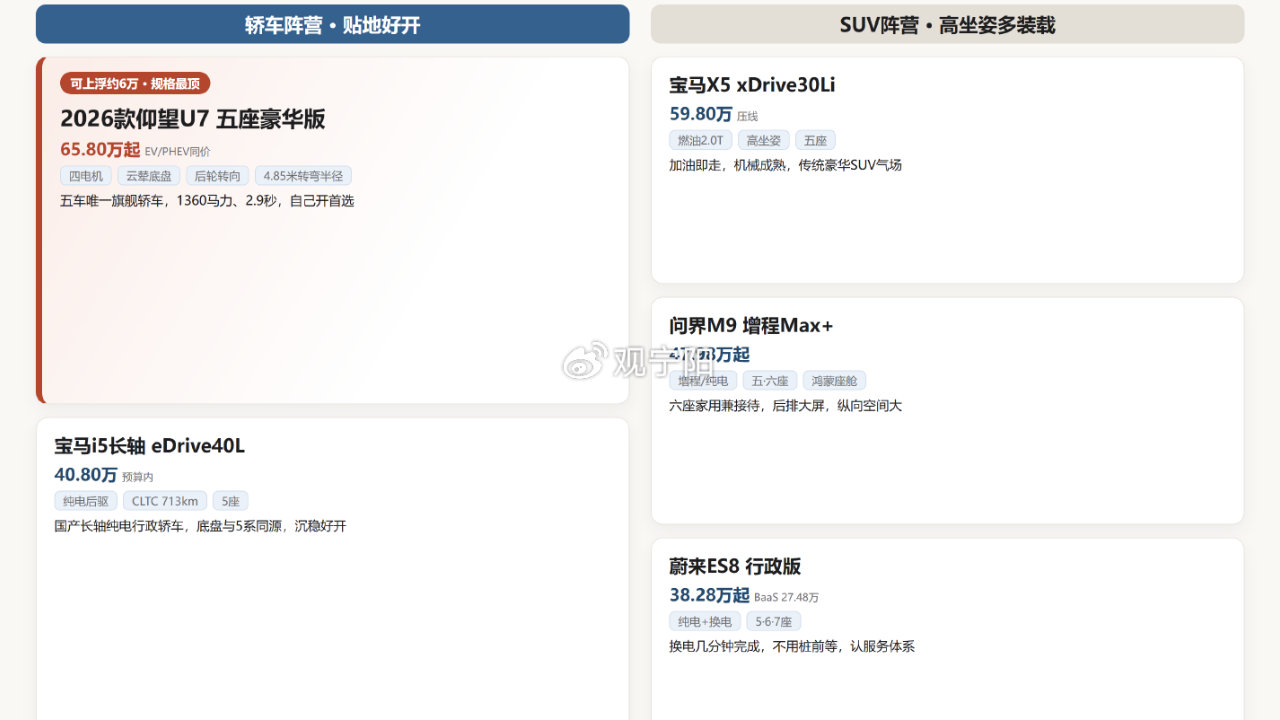Click the EV/PHEV同价 note

coord(178,152)
